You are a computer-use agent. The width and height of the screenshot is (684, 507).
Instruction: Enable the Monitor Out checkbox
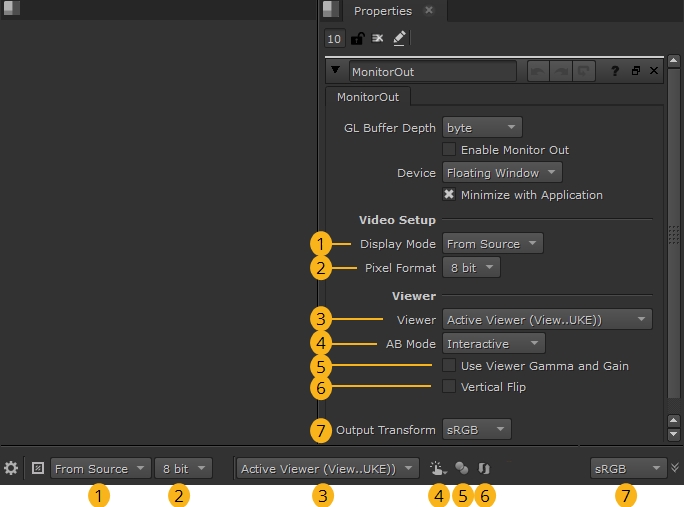pos(449,150)
